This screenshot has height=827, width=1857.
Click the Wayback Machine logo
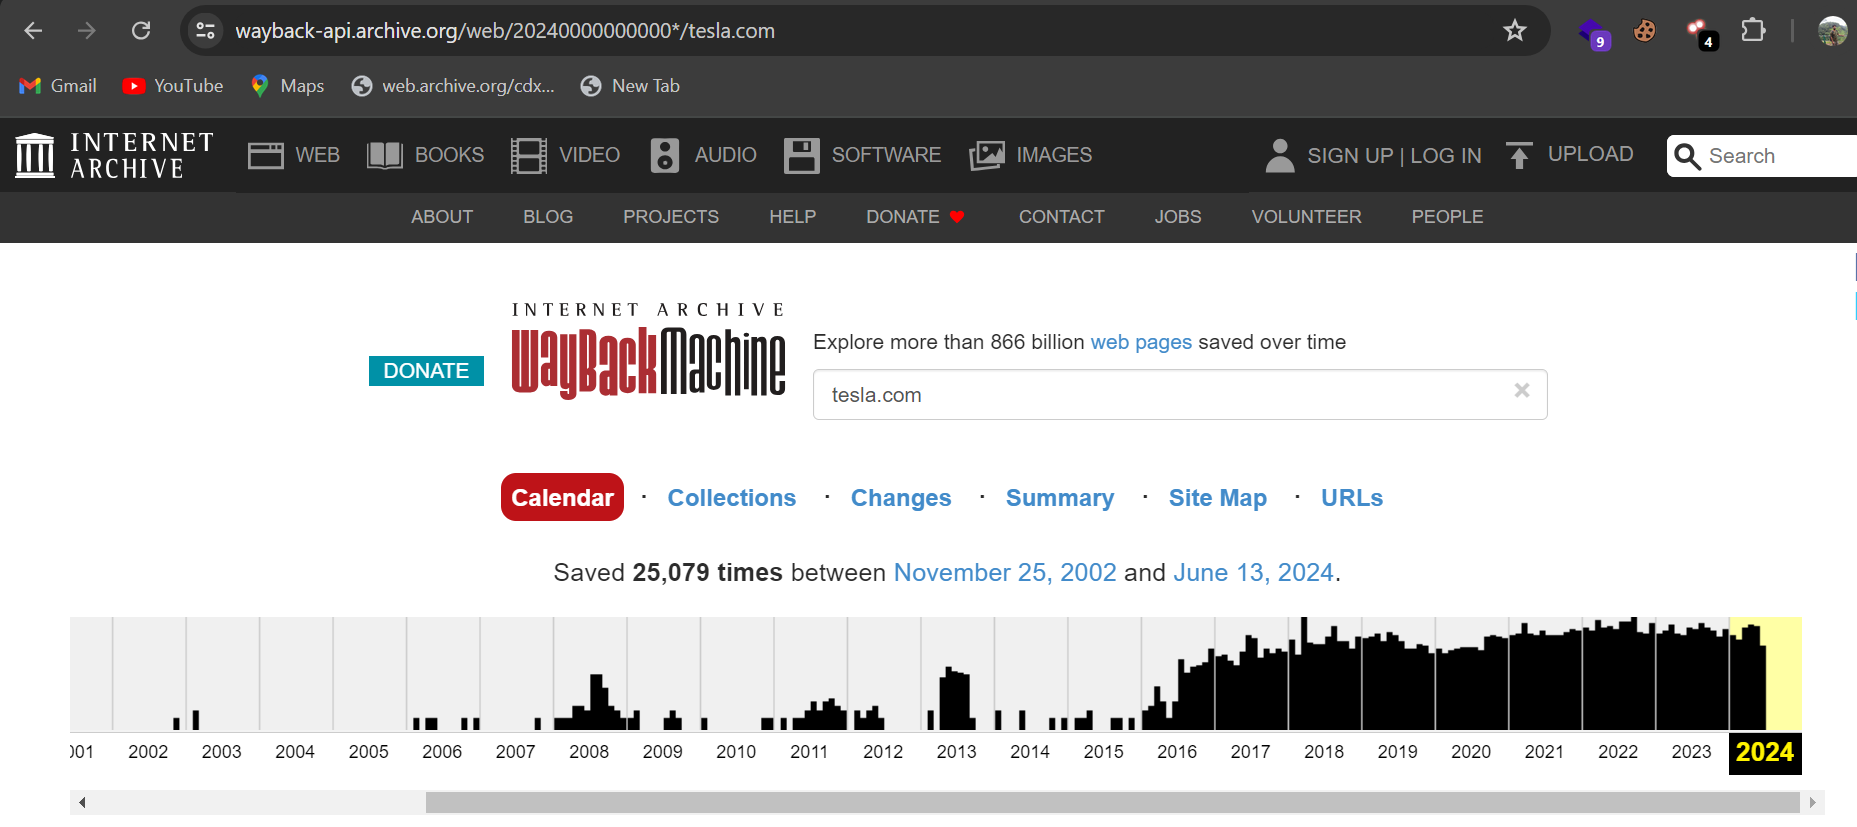(648, 350)
